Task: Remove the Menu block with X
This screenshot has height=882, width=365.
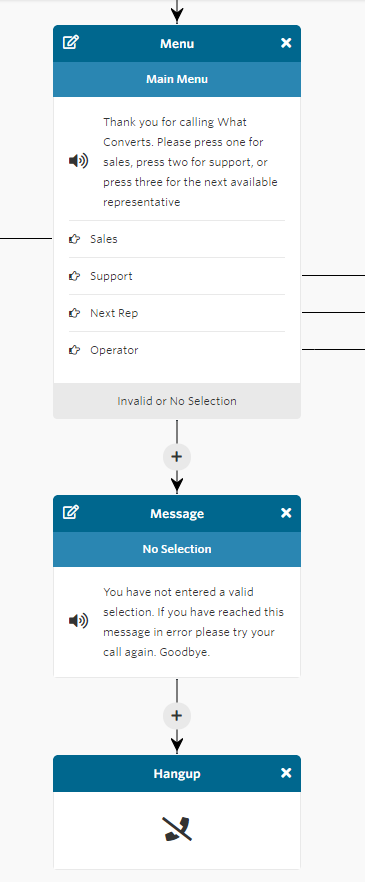Action: (x=286, y=43)
